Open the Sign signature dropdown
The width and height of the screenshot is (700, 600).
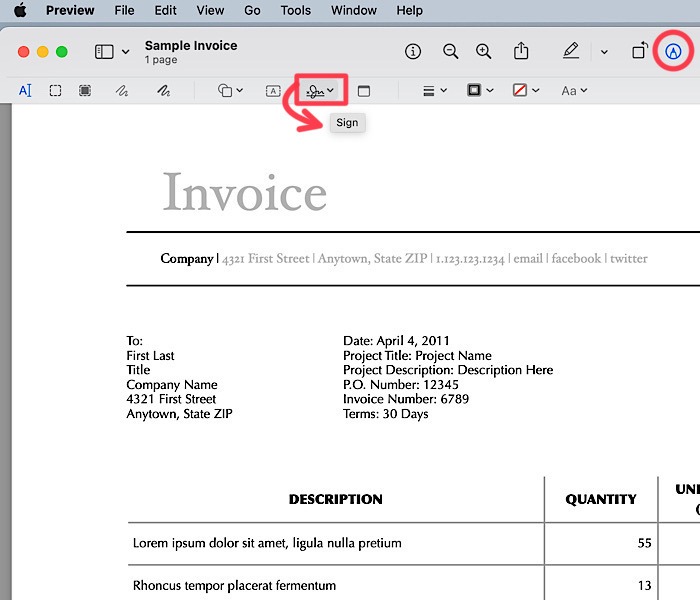point(321,91)
